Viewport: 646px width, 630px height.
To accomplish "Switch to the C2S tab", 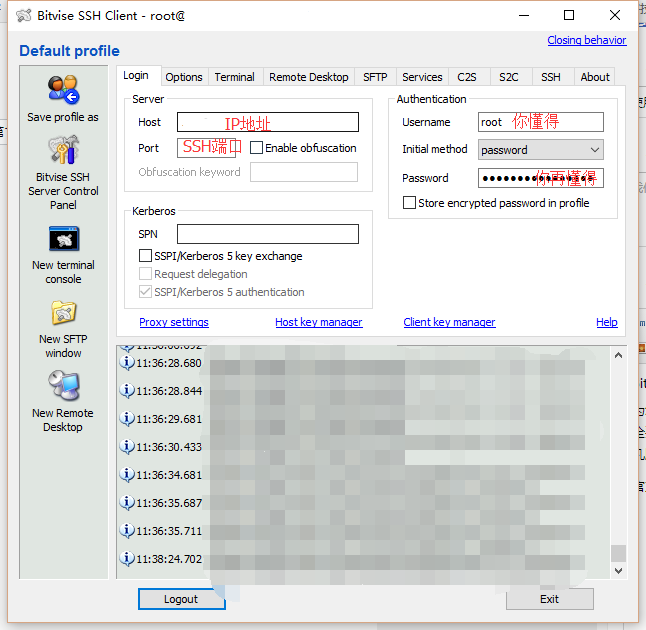I will 467,77.
